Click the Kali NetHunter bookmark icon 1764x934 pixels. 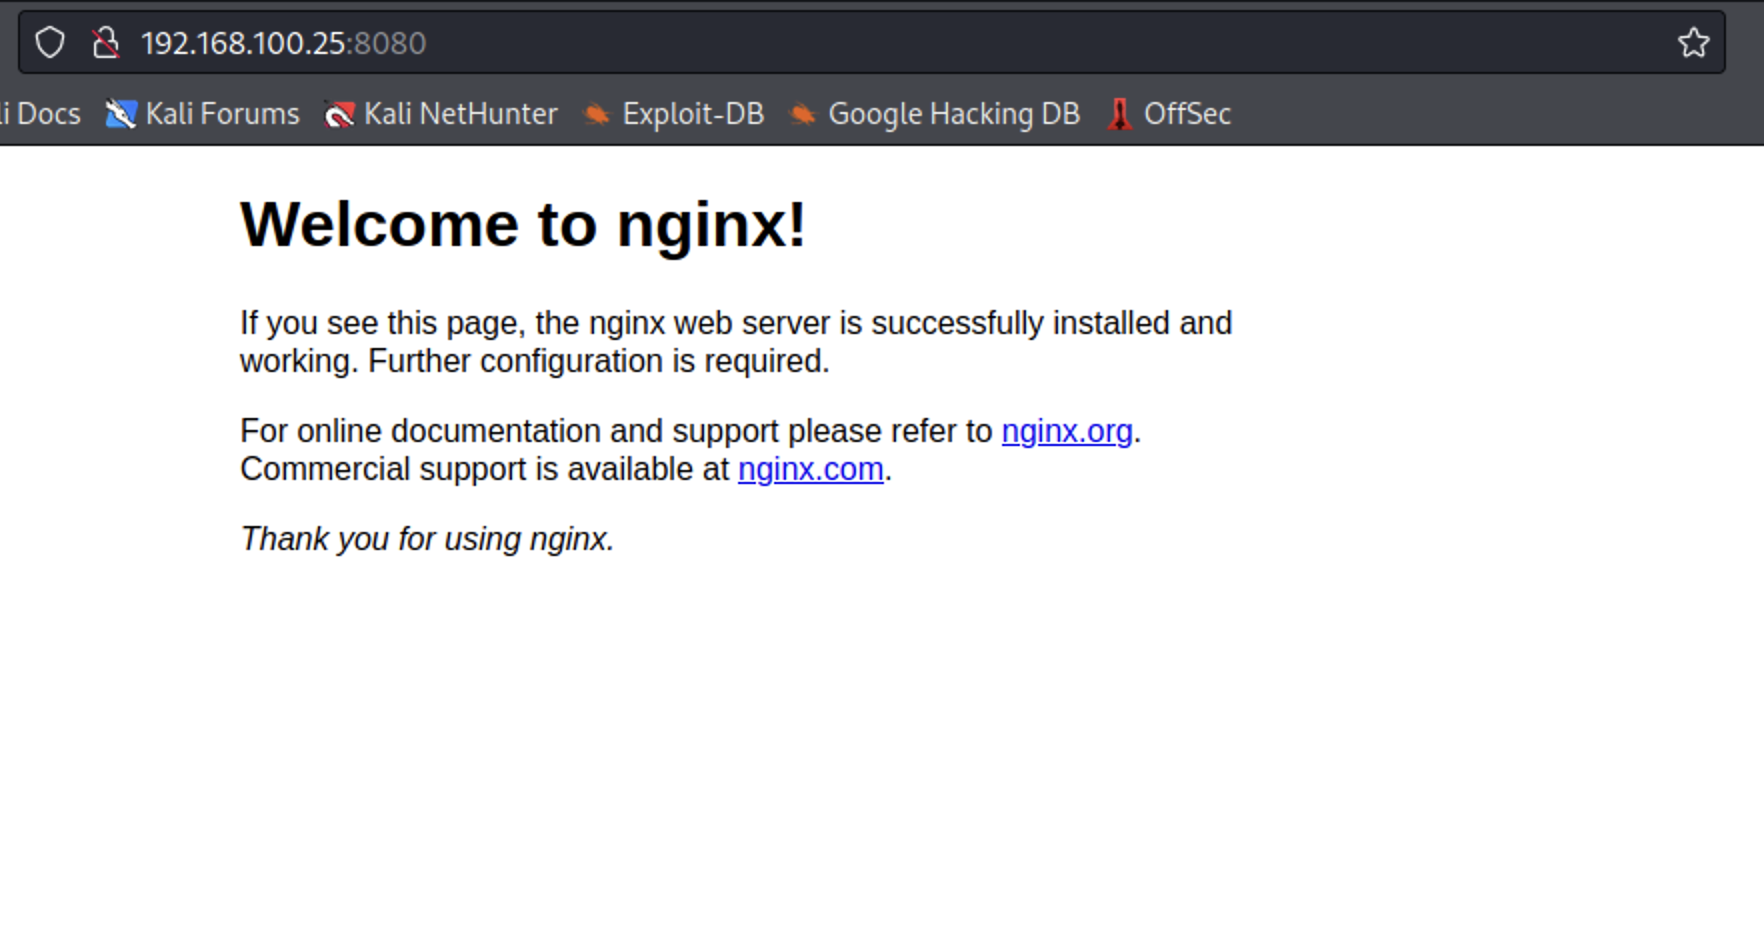point(339,114)
